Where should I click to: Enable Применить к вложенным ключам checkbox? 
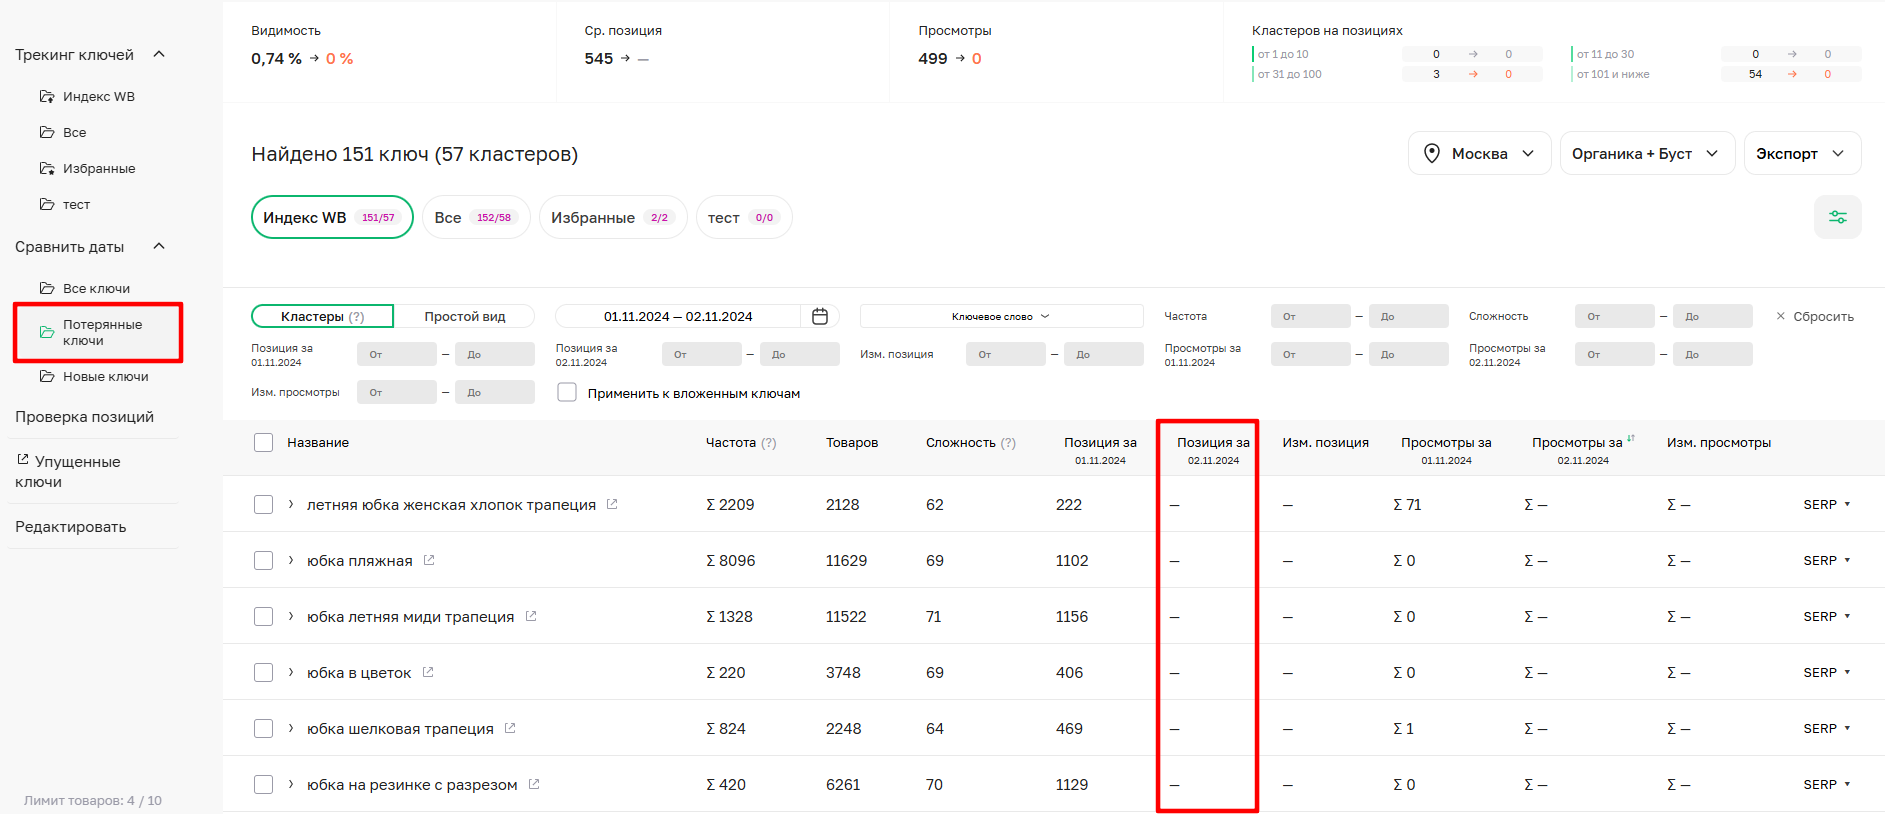(567, 393)
